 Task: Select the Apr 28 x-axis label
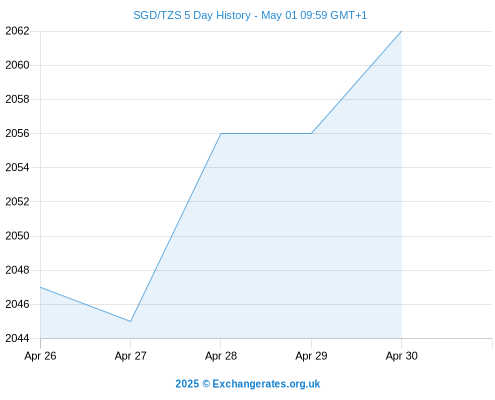(221, 356)
